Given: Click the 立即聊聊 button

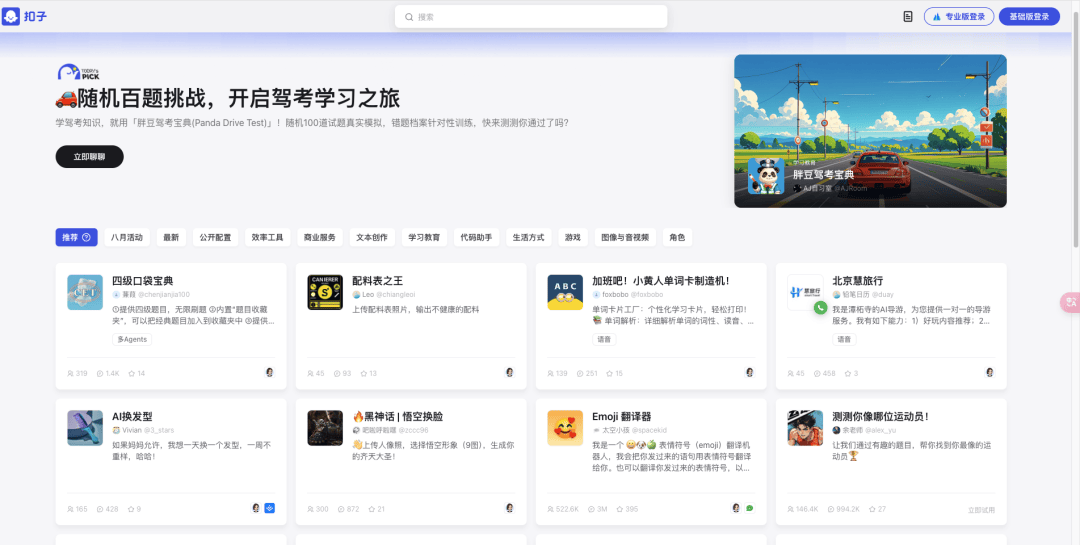Looking at the screenshot, I should tap(90, 156).
